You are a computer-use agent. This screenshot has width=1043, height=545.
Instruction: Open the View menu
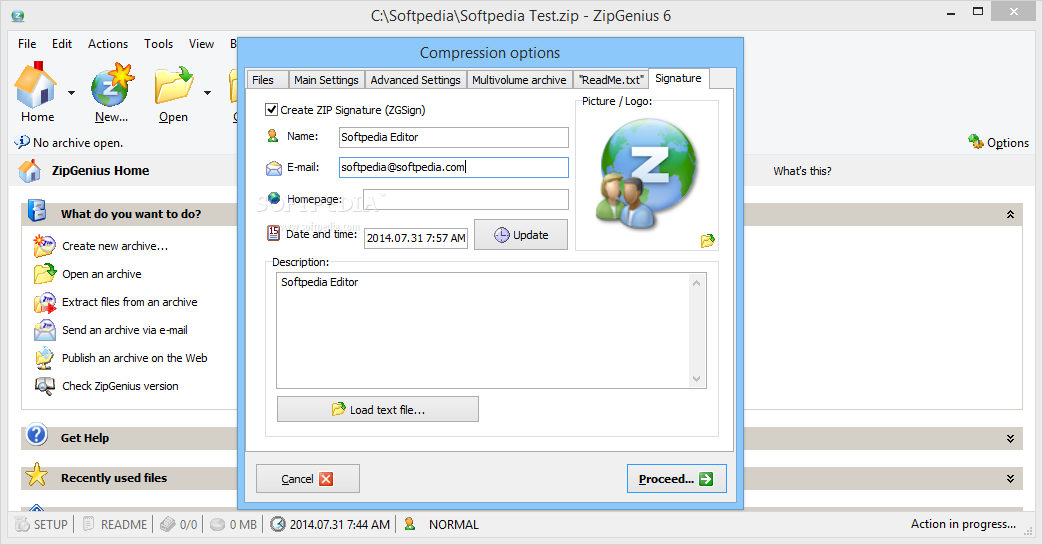tap(201, 44)
